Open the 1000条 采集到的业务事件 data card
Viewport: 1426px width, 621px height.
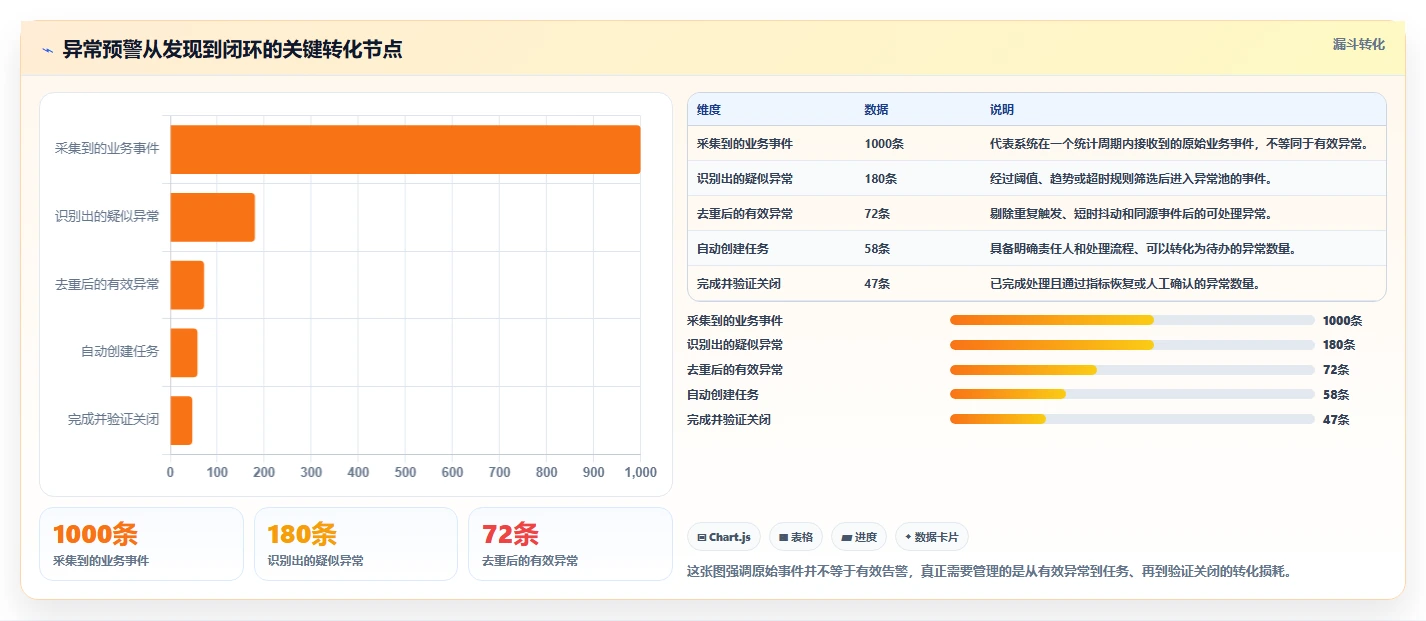(x=141, y=544)
